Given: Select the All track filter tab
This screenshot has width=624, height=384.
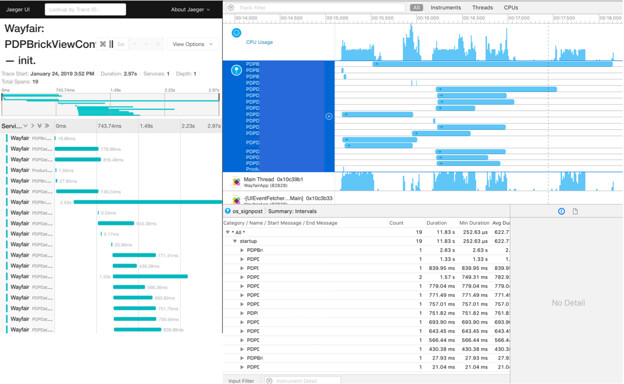Looking at the screenshot, I should pyautogui.click(x=416, y=8).
